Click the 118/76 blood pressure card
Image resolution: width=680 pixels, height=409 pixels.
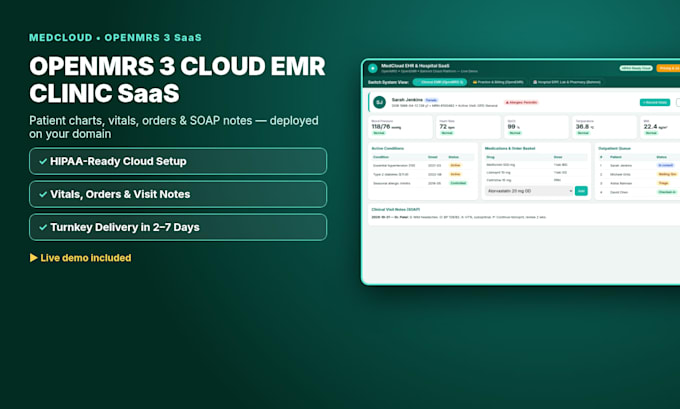400,127
